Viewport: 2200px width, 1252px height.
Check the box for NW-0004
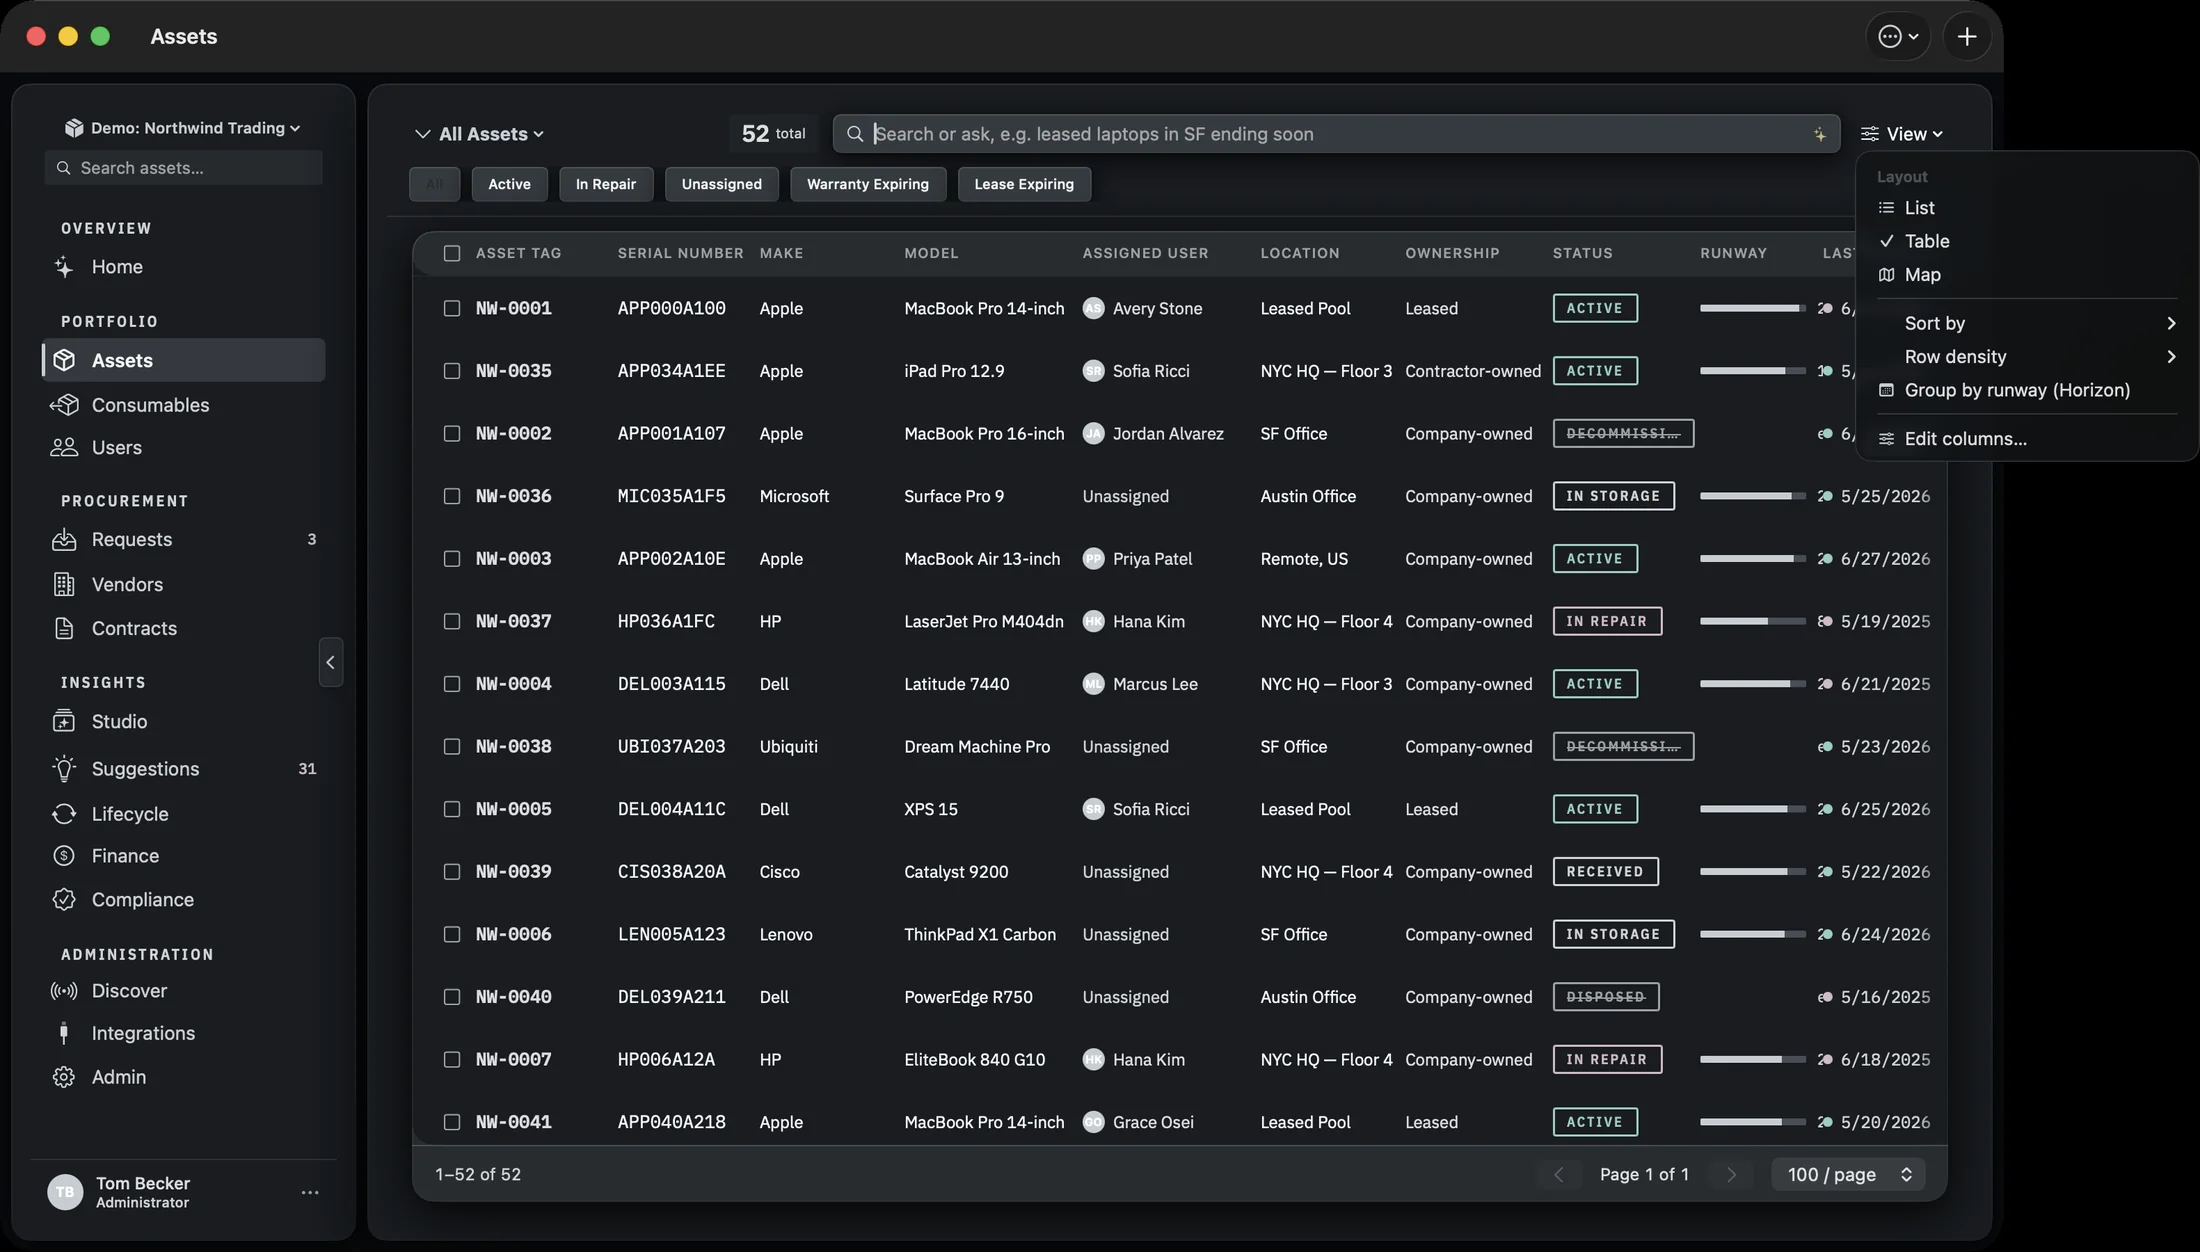click(x=452, y=684)
